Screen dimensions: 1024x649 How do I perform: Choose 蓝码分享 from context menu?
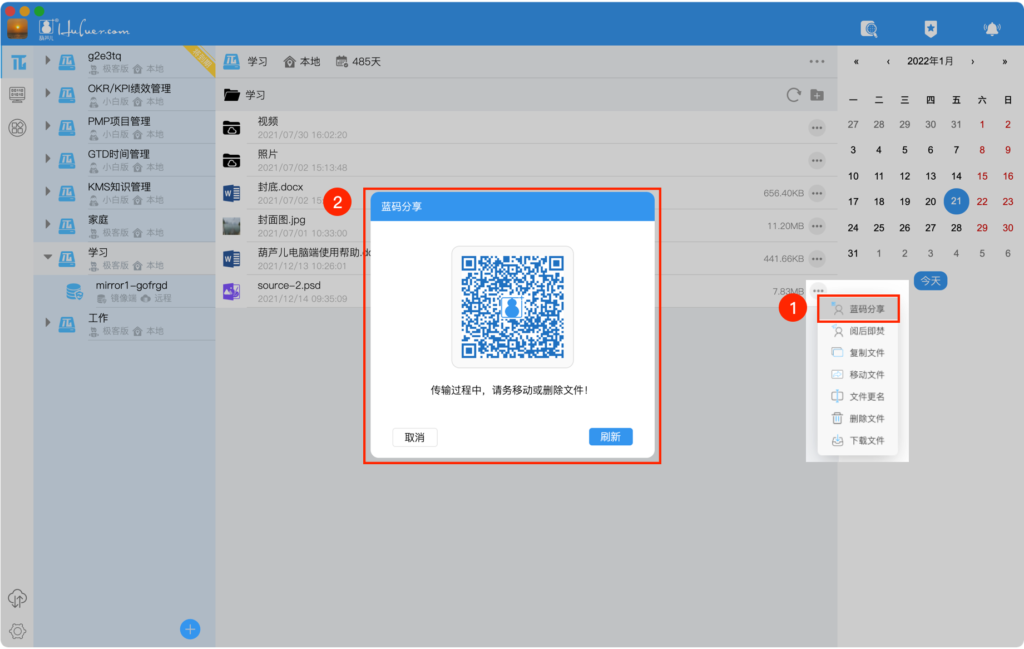tap(858, 309)
